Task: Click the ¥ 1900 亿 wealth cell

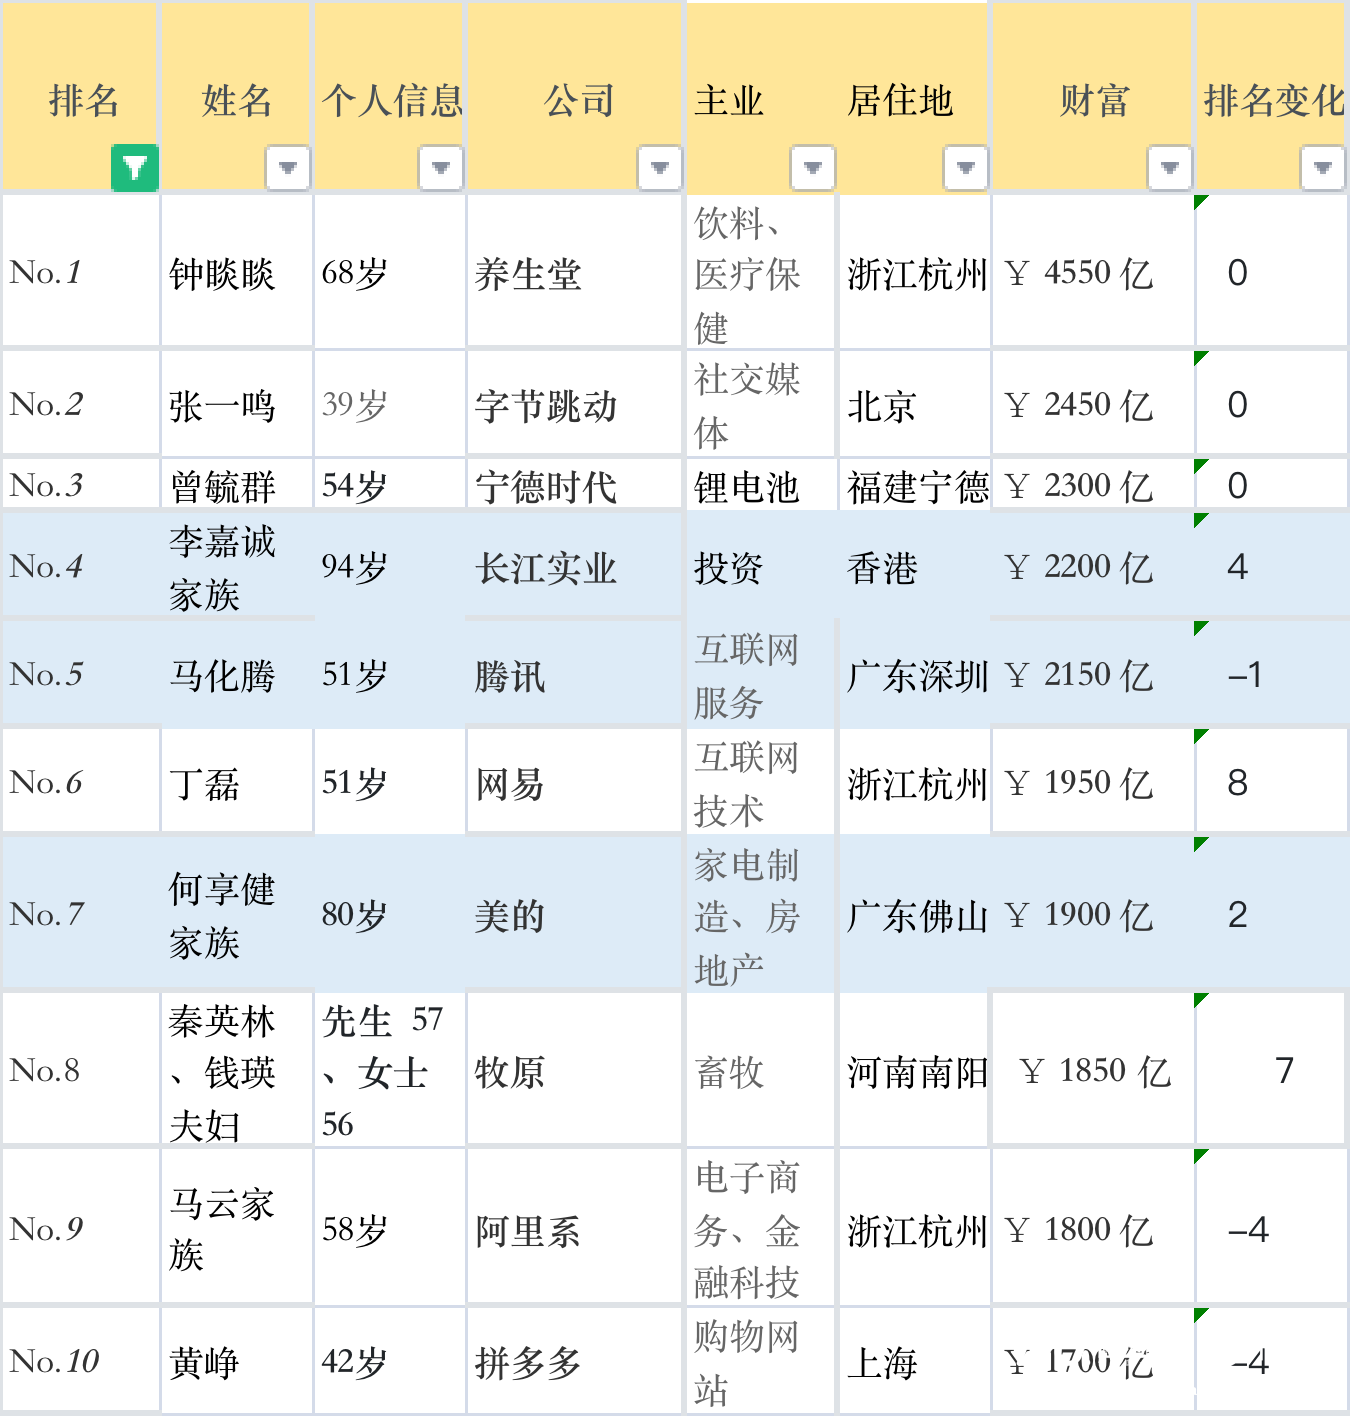Action: pyautogui.click(x=1093, y=914)
